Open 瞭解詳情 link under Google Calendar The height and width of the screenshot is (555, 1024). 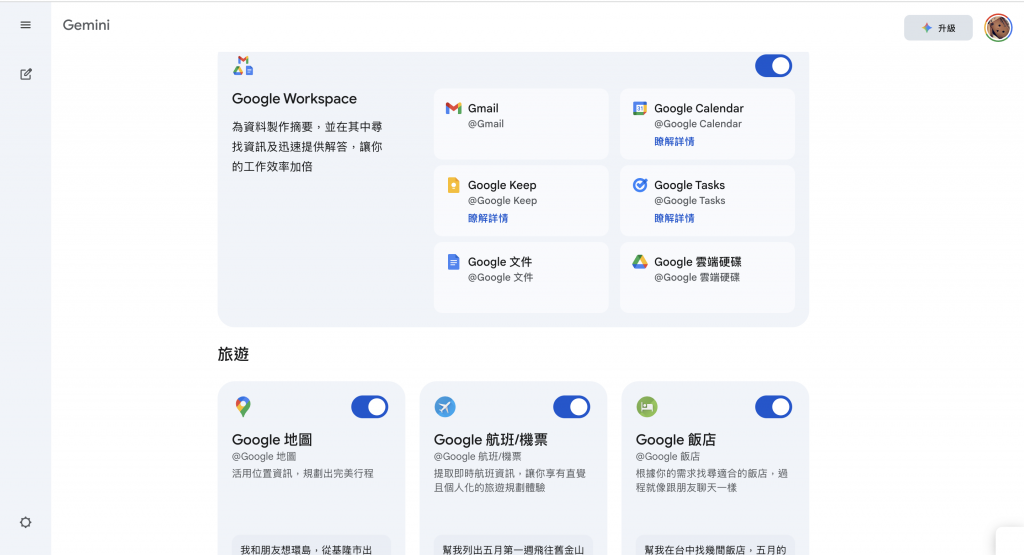coord(674,142)
